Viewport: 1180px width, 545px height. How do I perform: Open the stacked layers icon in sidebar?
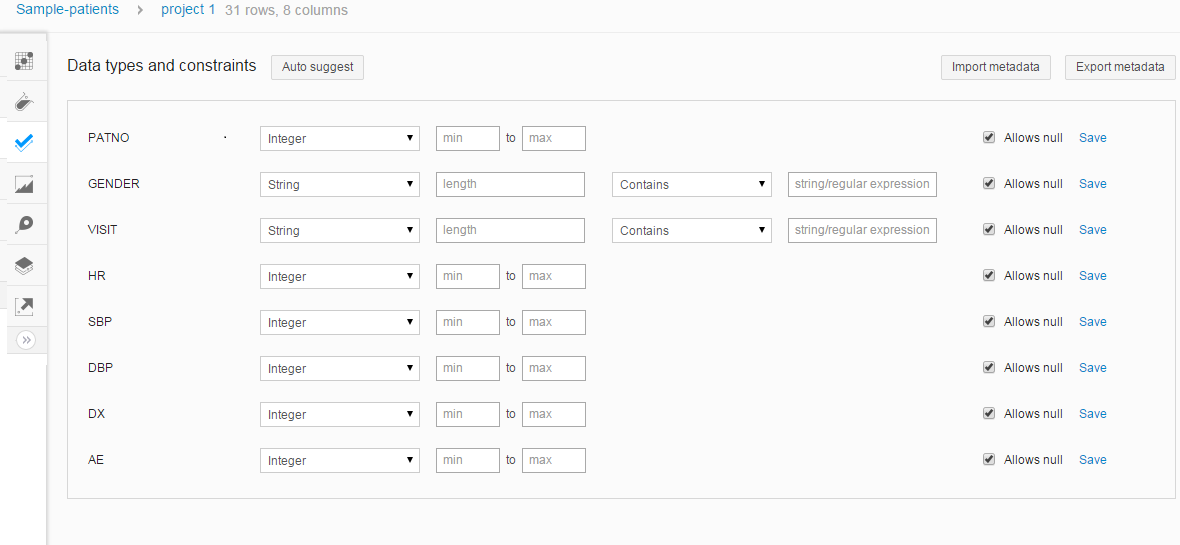[x=24, y=265]
